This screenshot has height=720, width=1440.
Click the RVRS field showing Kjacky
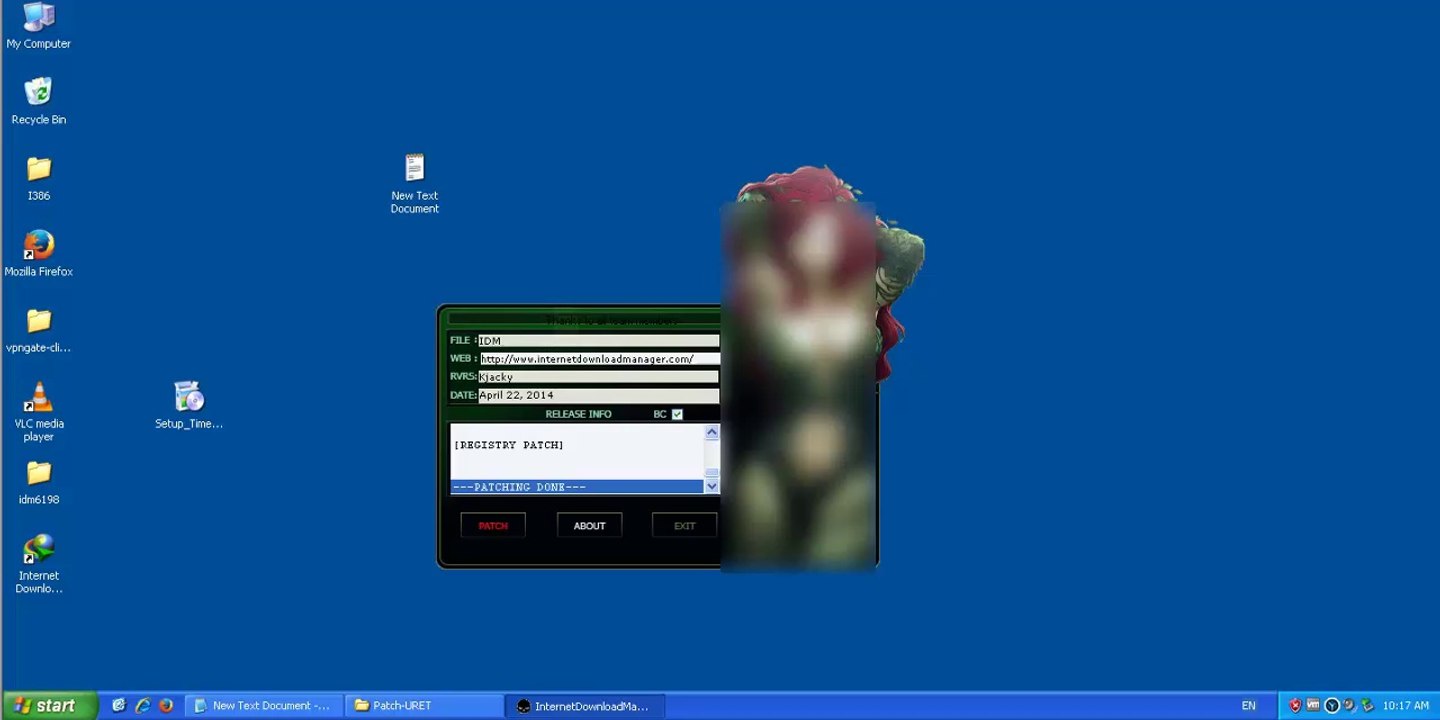point(599,377)
